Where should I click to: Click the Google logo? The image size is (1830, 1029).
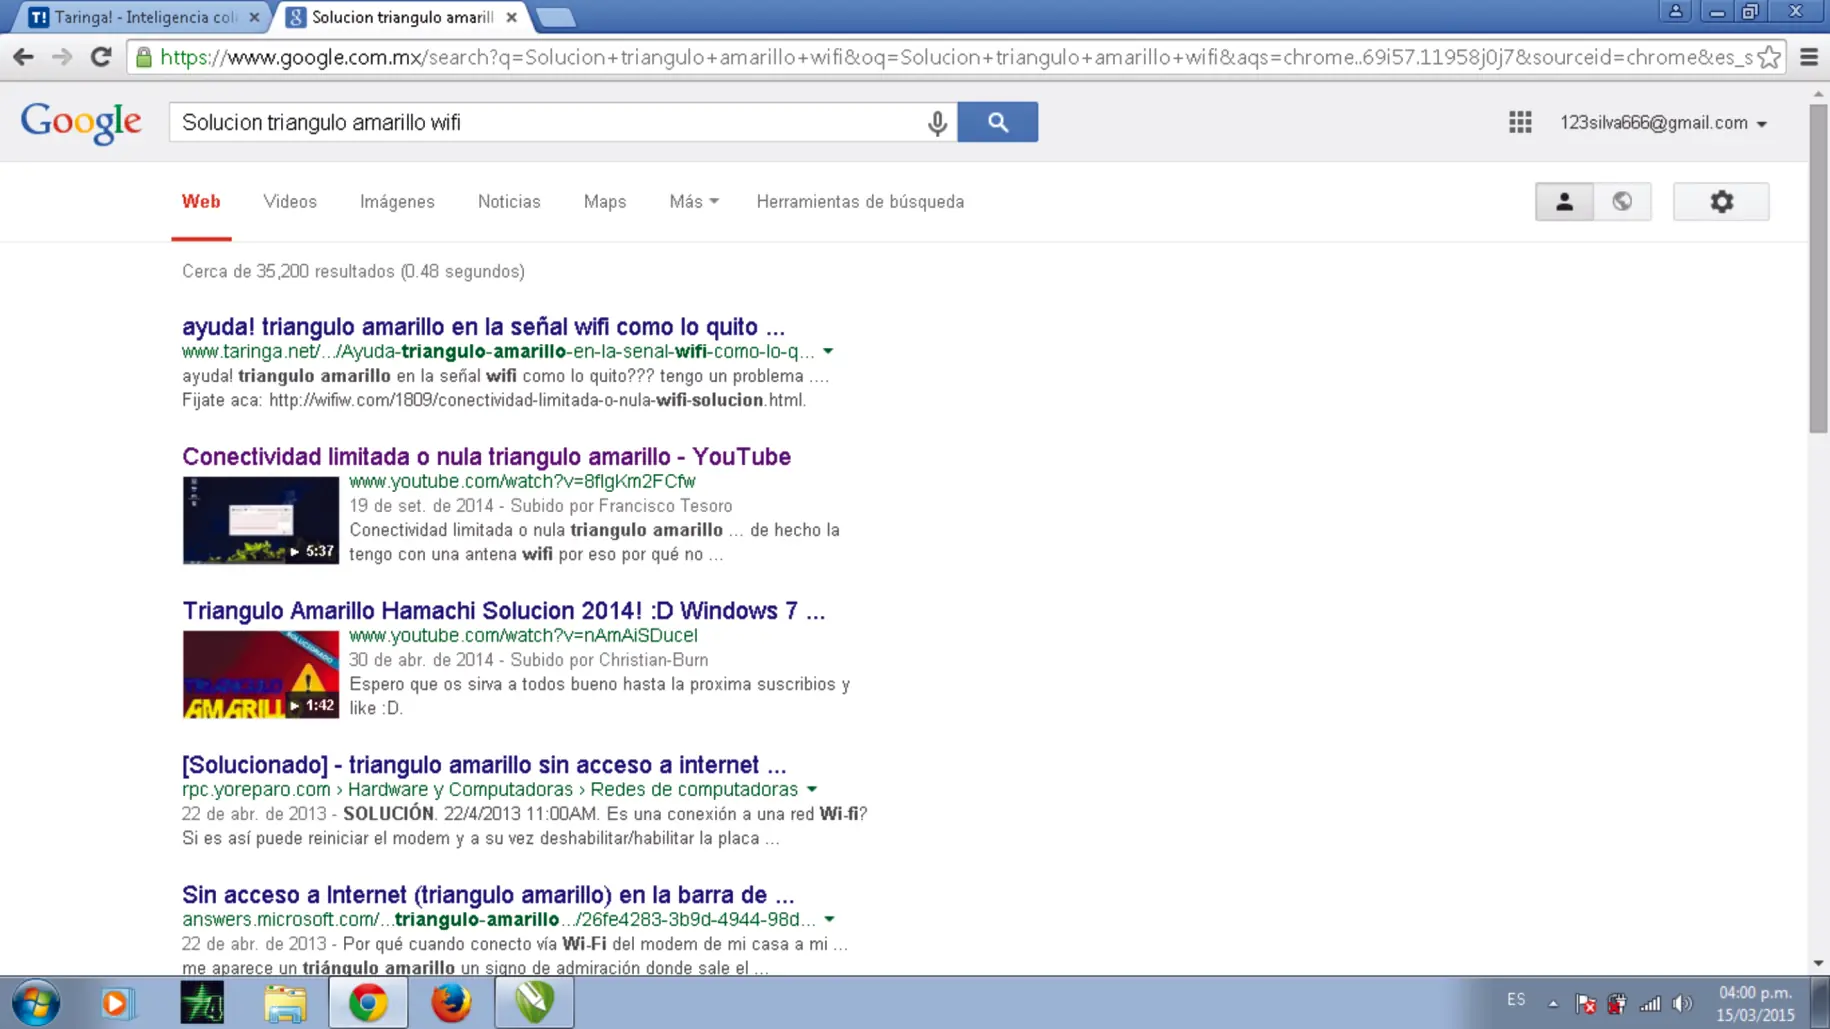81,122
